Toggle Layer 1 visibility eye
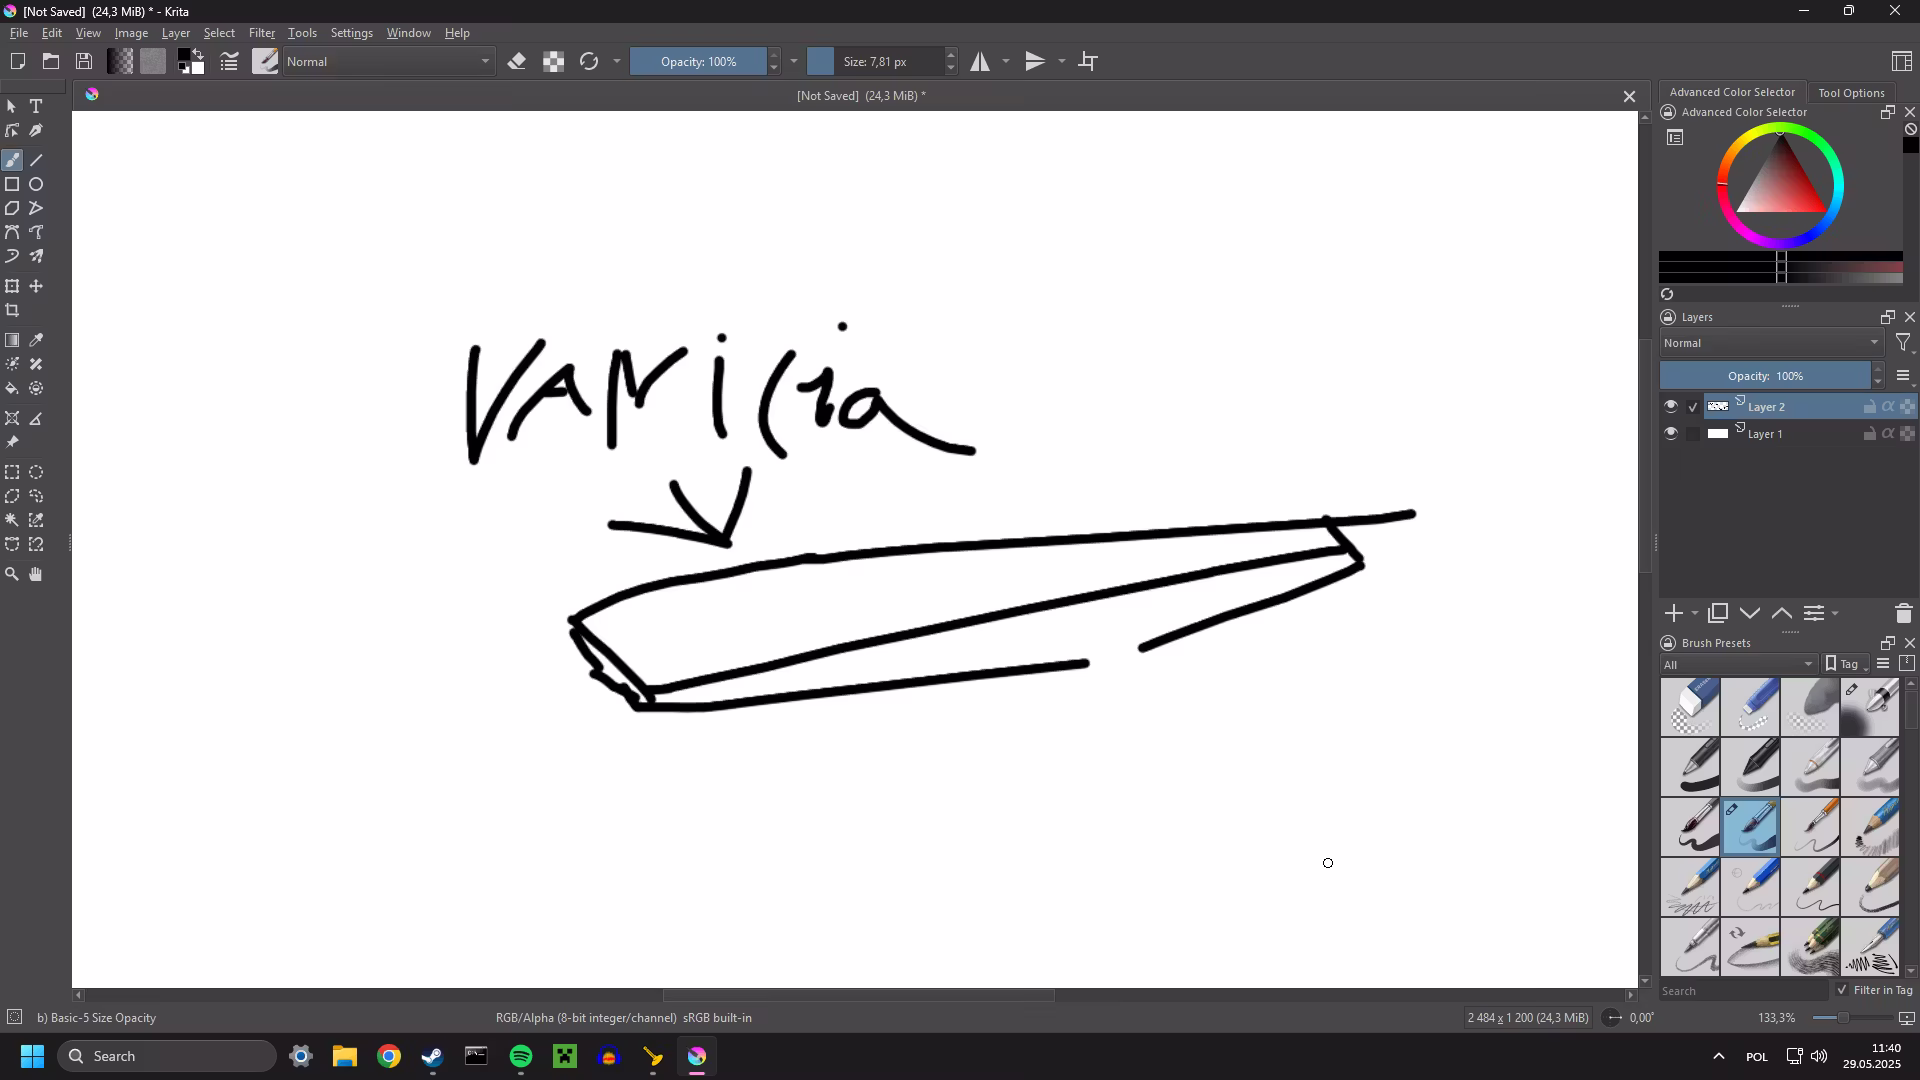The image size is (1920, 1080). (x=1672, y=433)
